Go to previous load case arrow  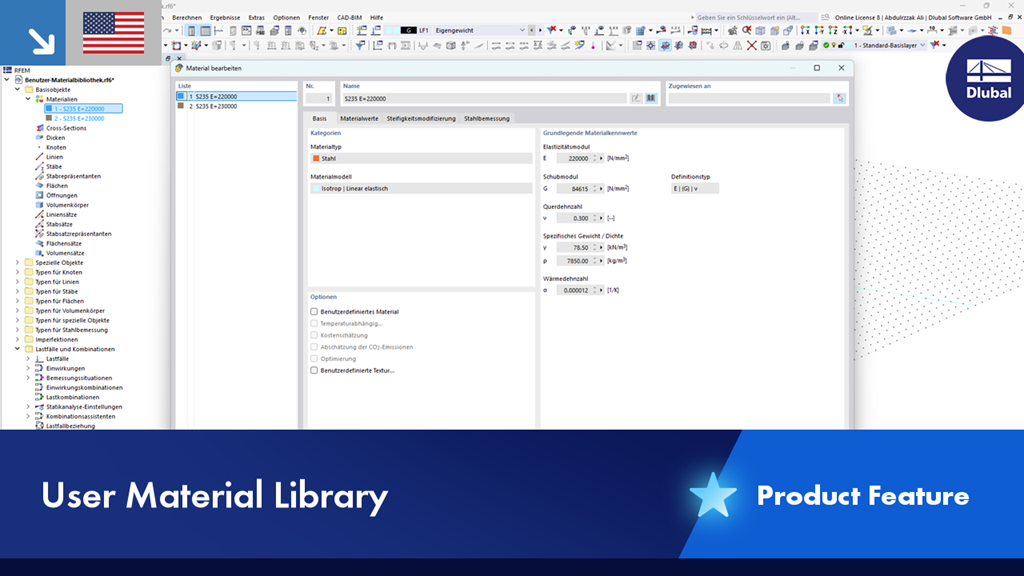pyautogui.click(x=532, y=30)
